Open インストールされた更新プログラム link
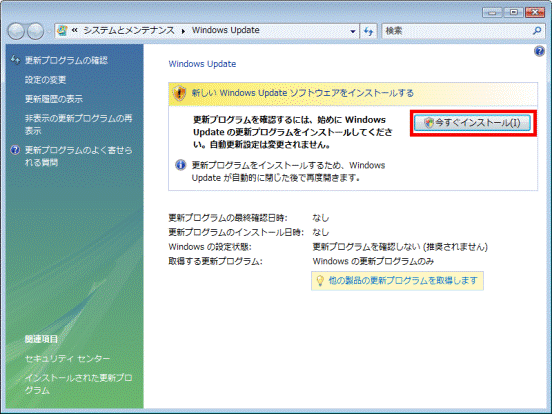Screen dimensions: 552x414 point(79,384)
